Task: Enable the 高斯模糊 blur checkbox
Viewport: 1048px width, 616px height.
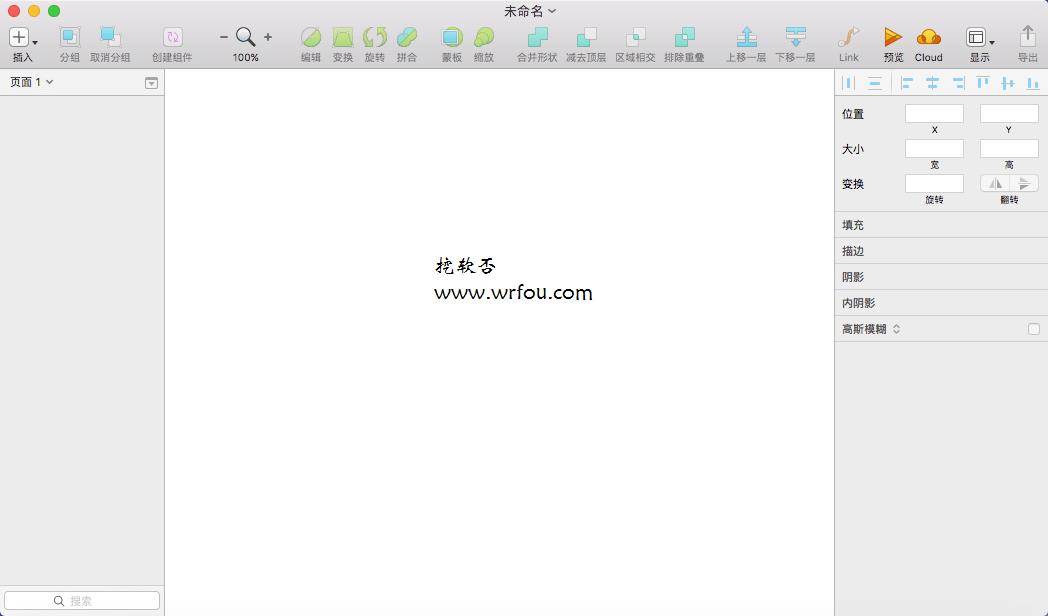Action: (x=1034, y=329)
